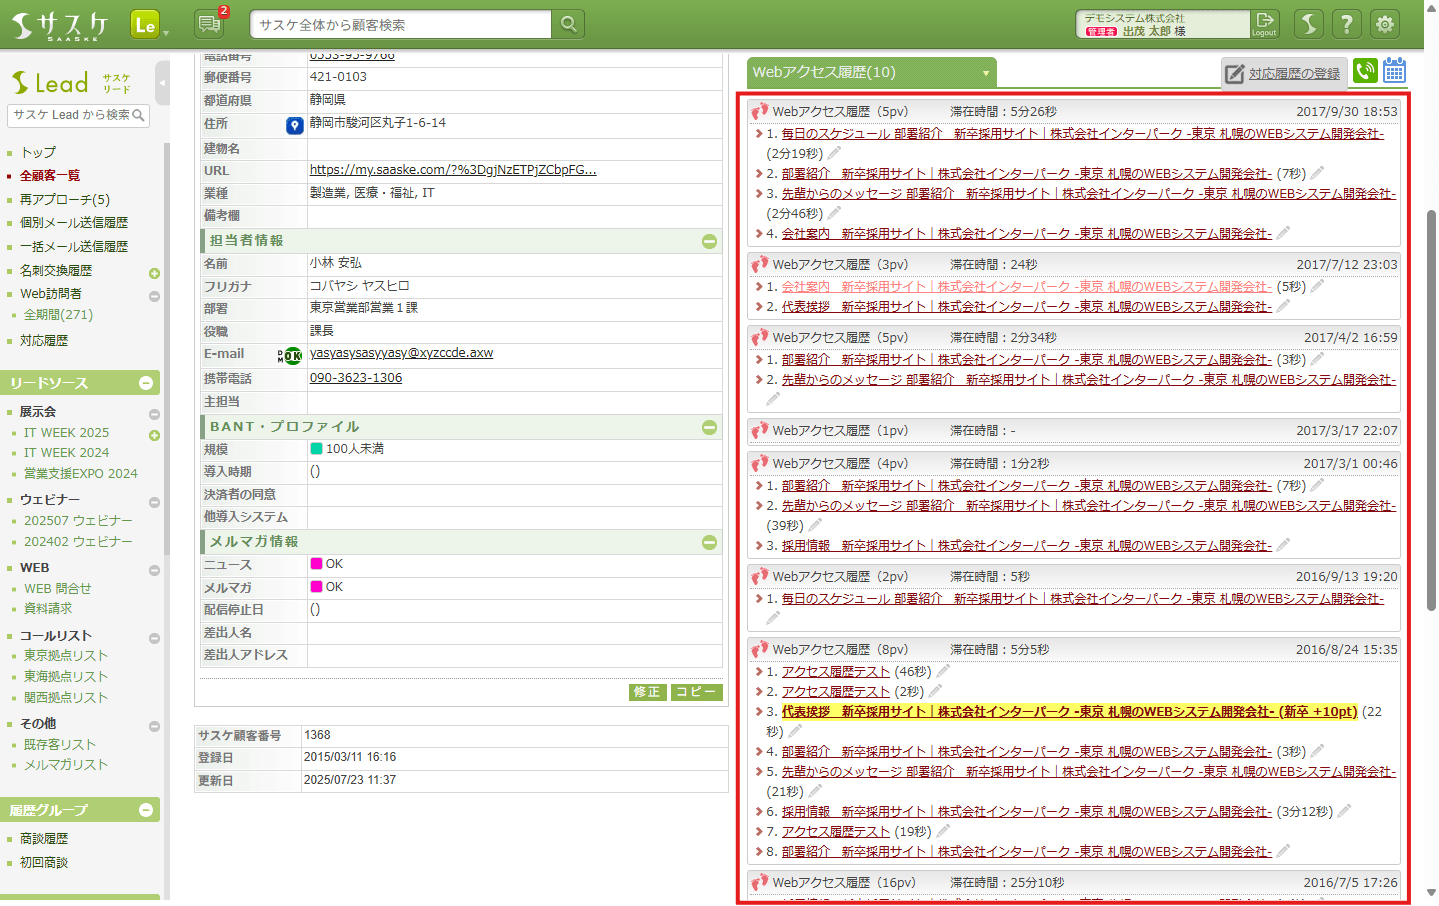The image size is (1439, 906).
Task: Click the 修正 button
Action: click(647, 692)
